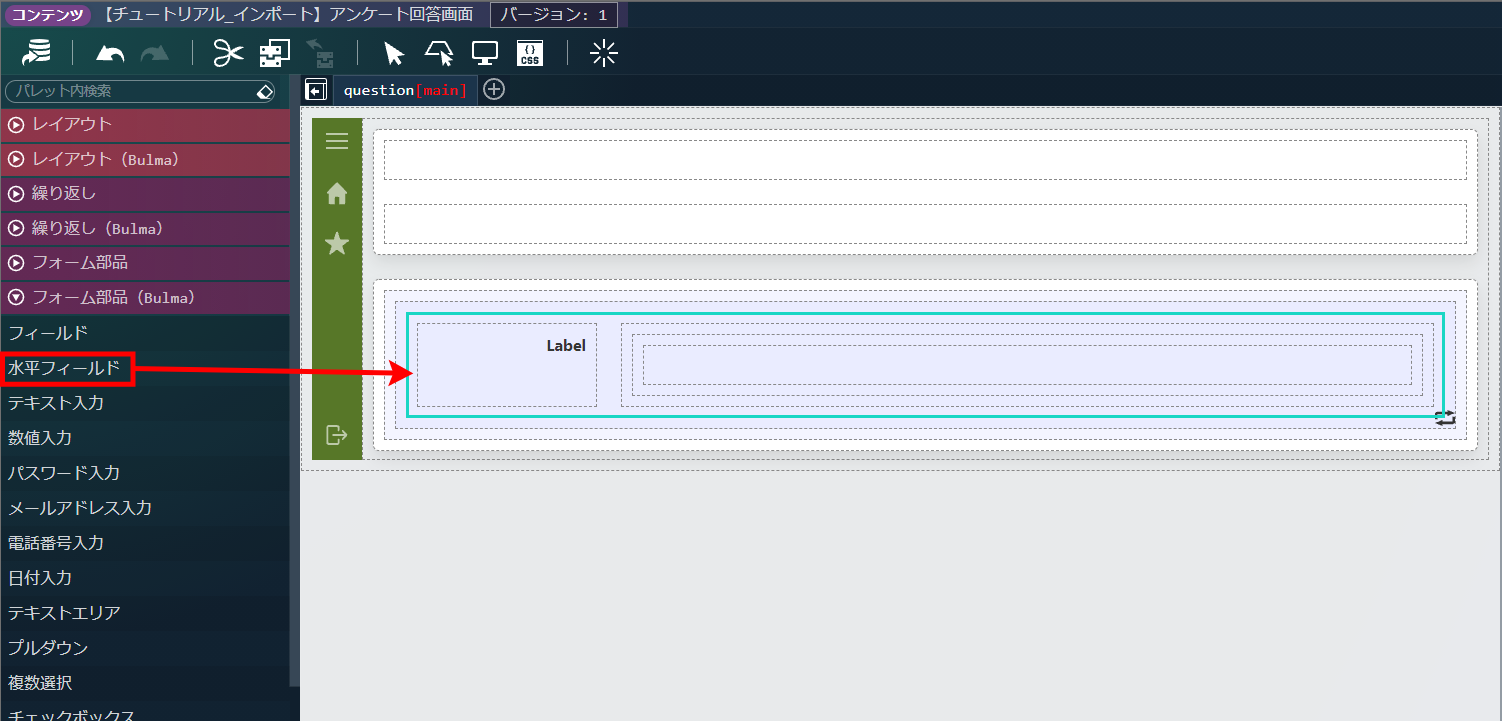Undo the last action with the undo arrow
The image size is (1502, 721).
coord(110,54)
